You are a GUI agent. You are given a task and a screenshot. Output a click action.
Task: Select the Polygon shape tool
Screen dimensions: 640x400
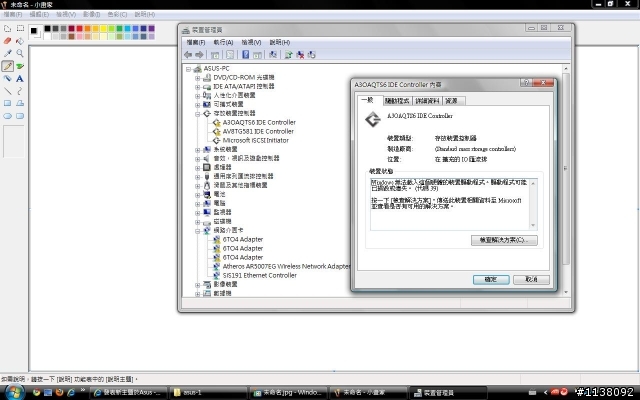[20, 103]
